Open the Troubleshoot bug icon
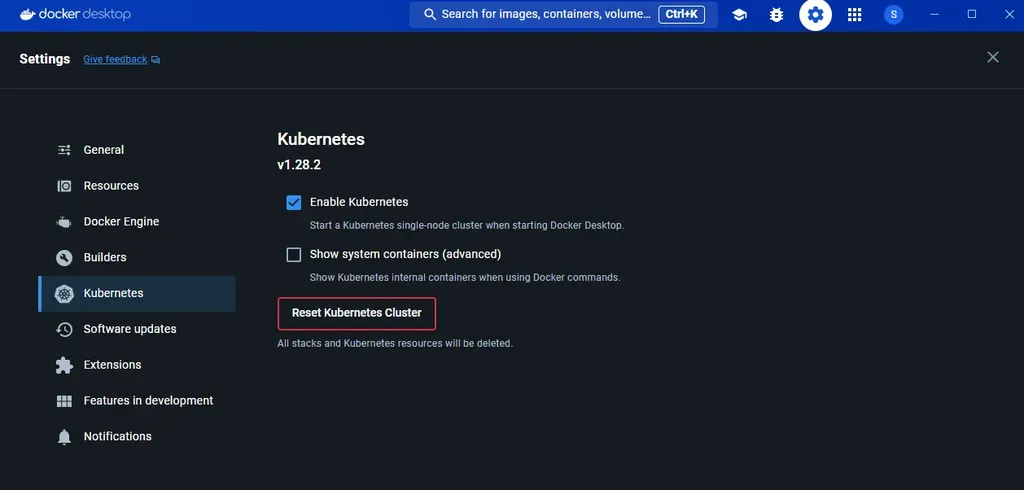The height and width of the screenshot is (490, 1024). click(776, 15)
